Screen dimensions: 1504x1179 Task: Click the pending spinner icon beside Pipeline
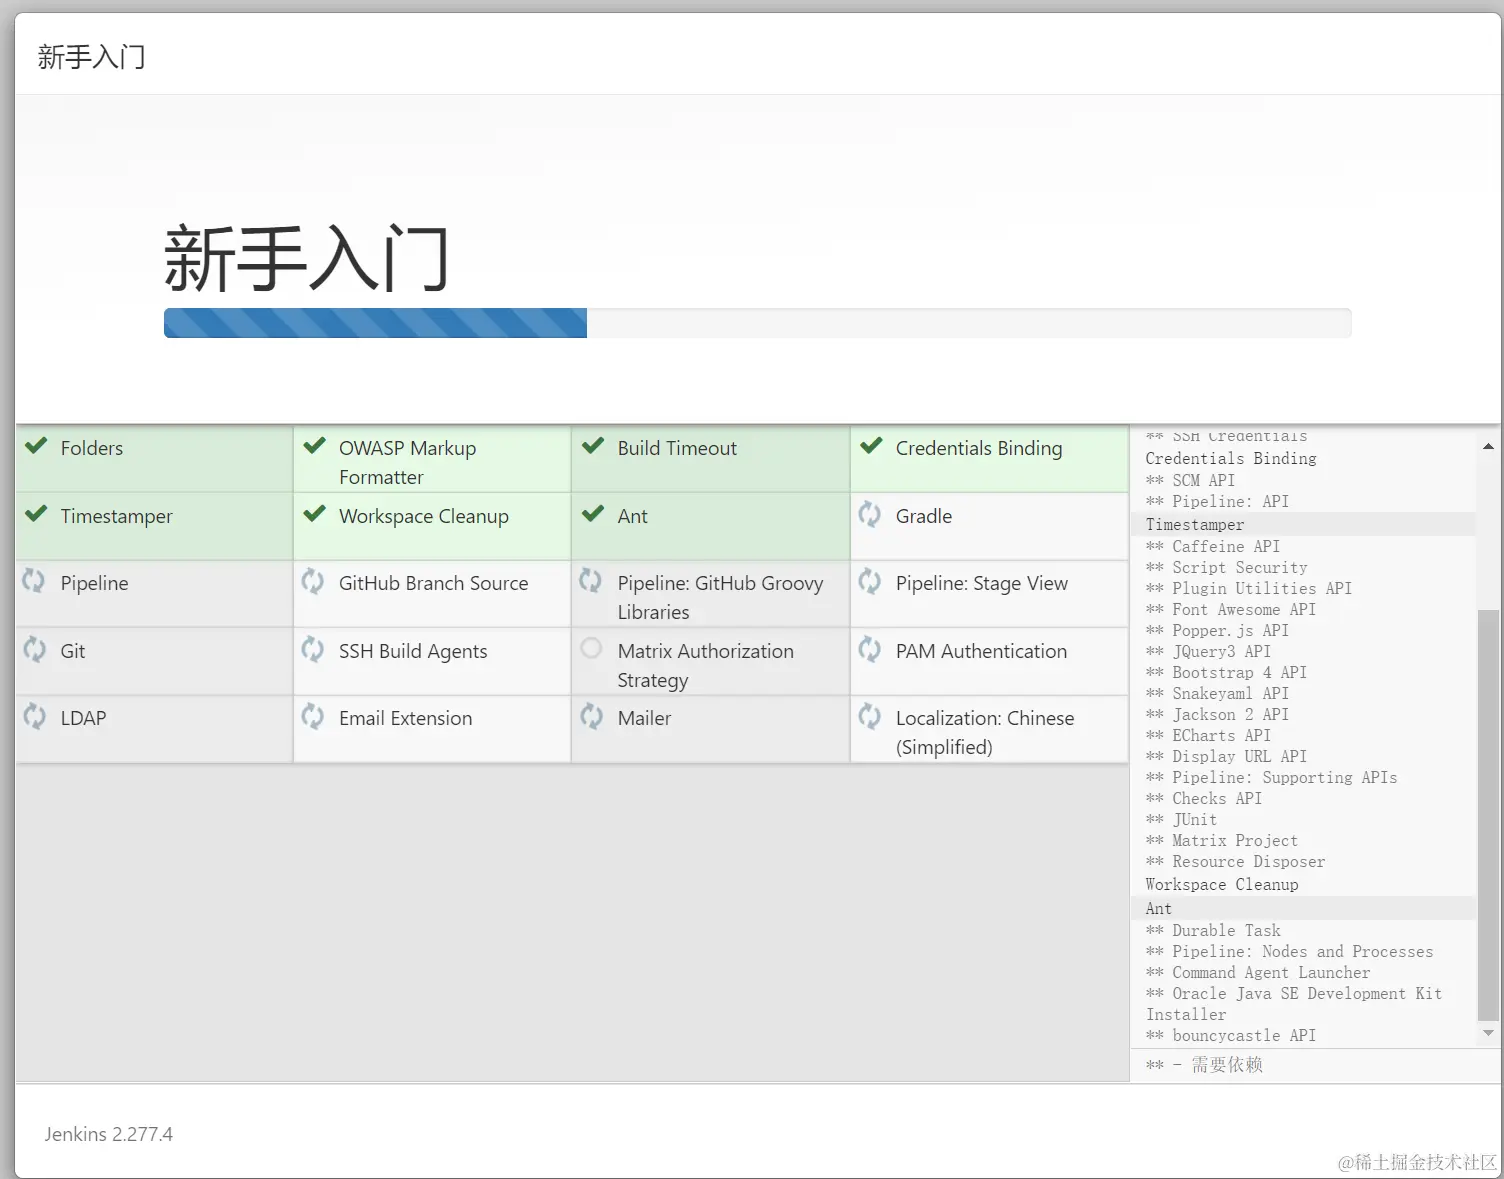(34, 581)
